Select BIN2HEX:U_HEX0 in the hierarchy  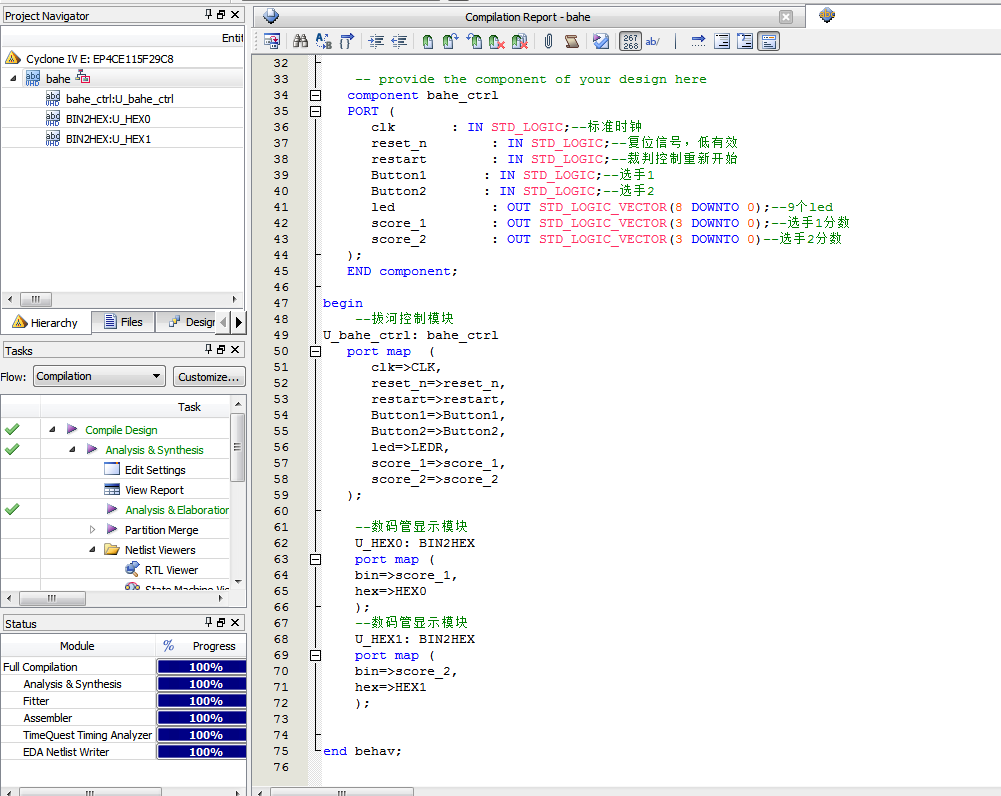point(108,119)
